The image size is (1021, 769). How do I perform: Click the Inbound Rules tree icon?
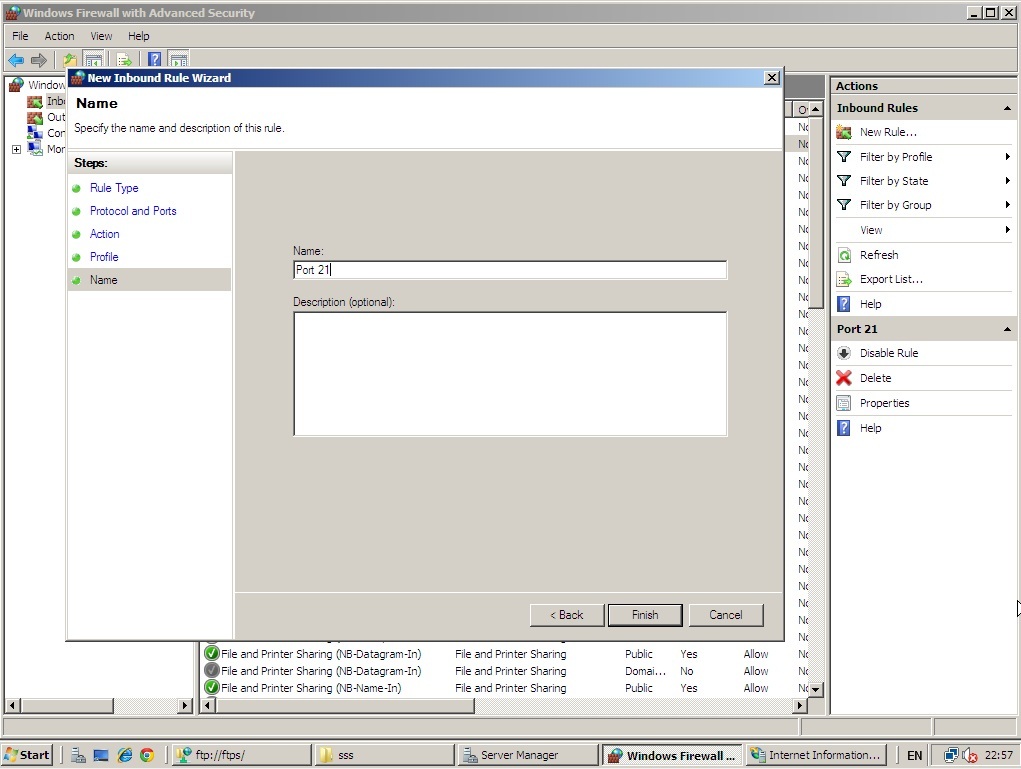[35, 102]
